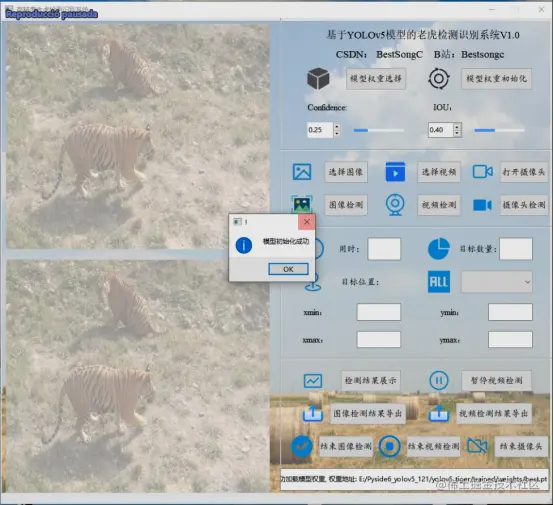
Task: Click the 视频检测 button
Action: coord(439,205)
